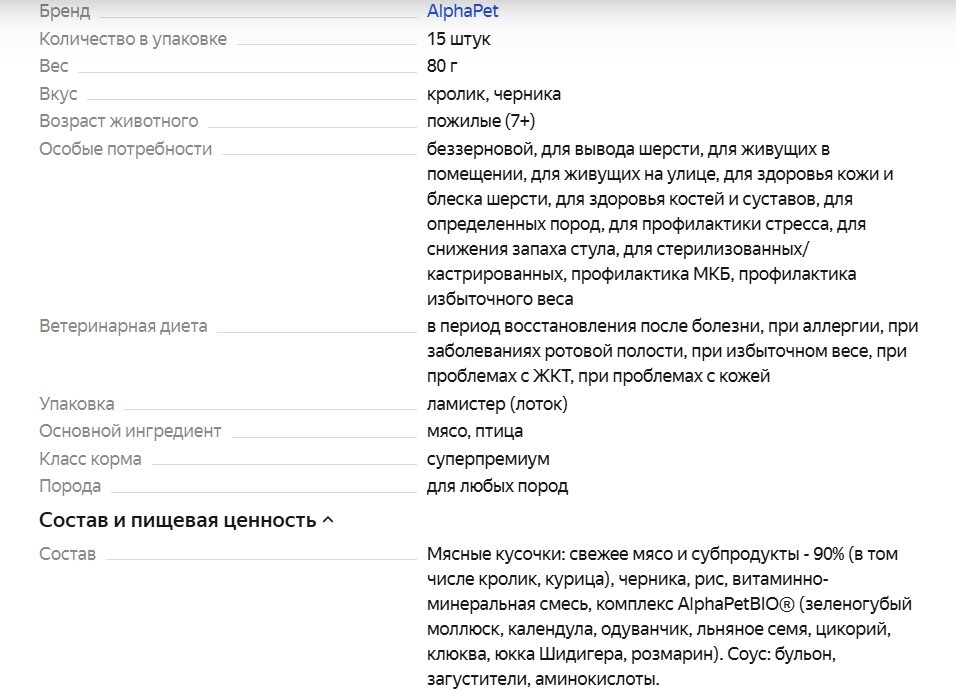Click the "Основной ингредиент" label
Viewport: 956px width, 693px height.
130,431
